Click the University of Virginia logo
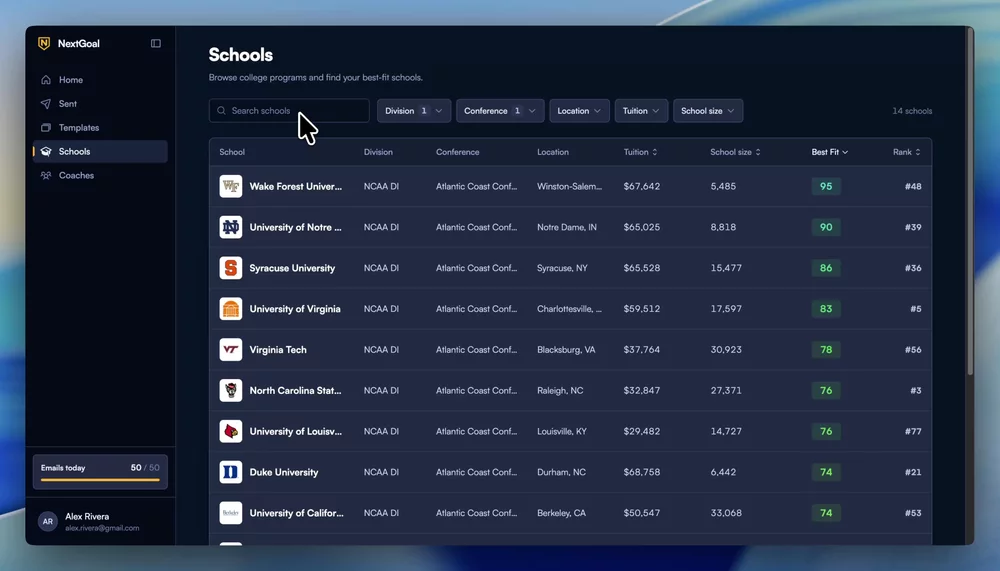The width and height of the screenshot is (1000, 571). [x=231, y=309]
